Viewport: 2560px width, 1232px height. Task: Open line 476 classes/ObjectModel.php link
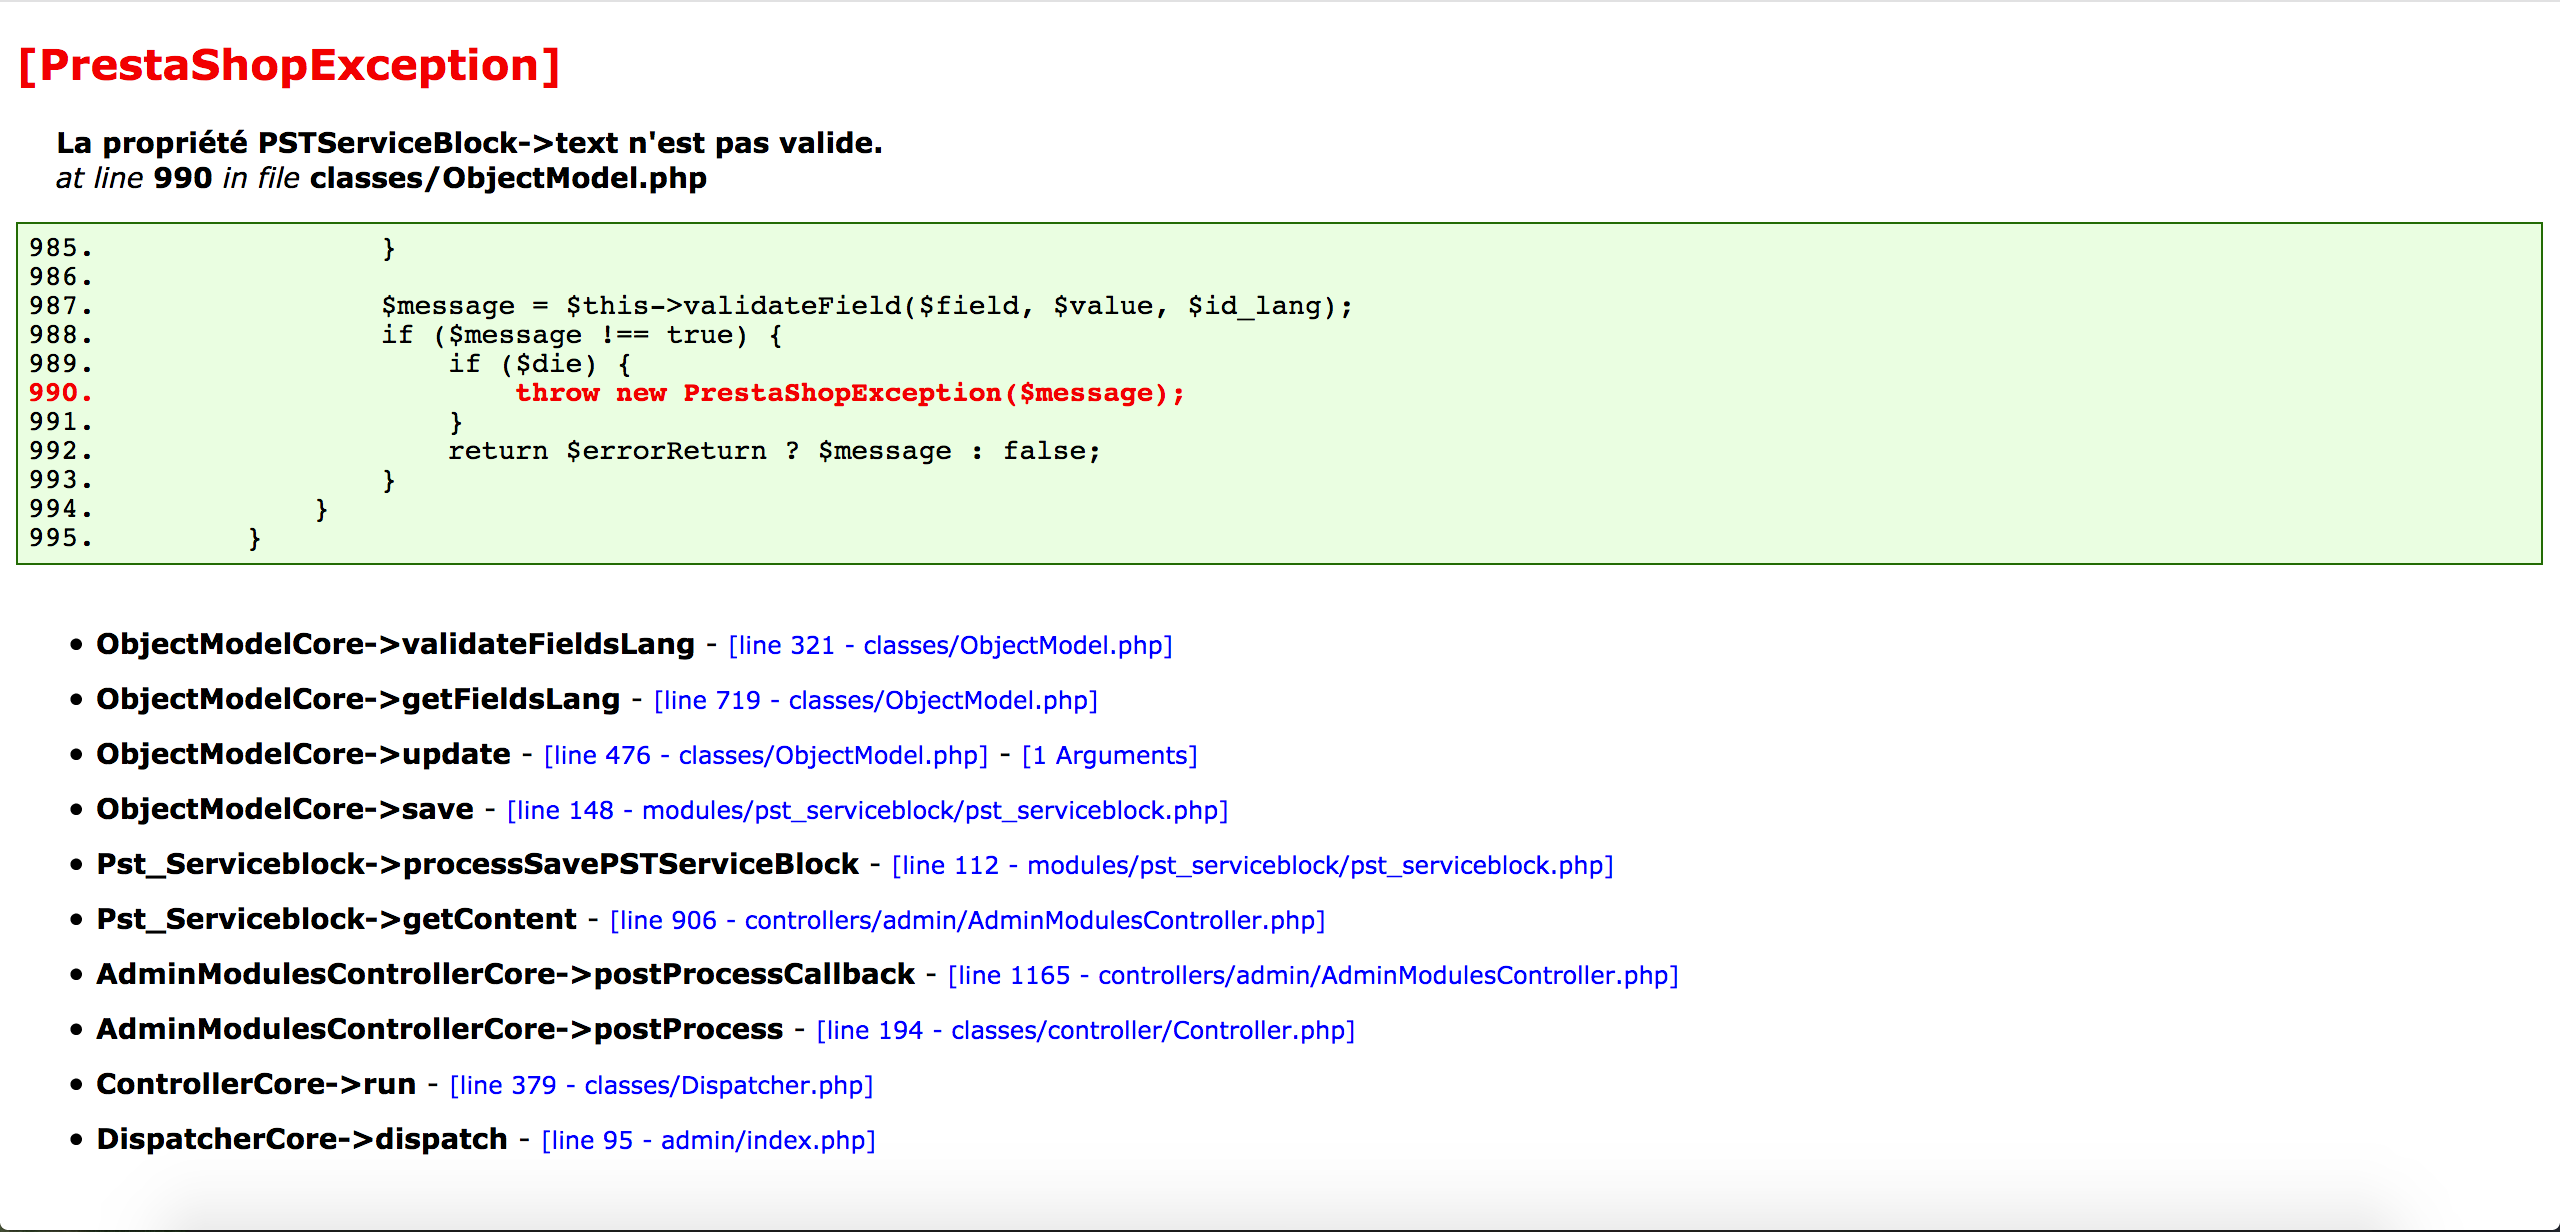766,756
